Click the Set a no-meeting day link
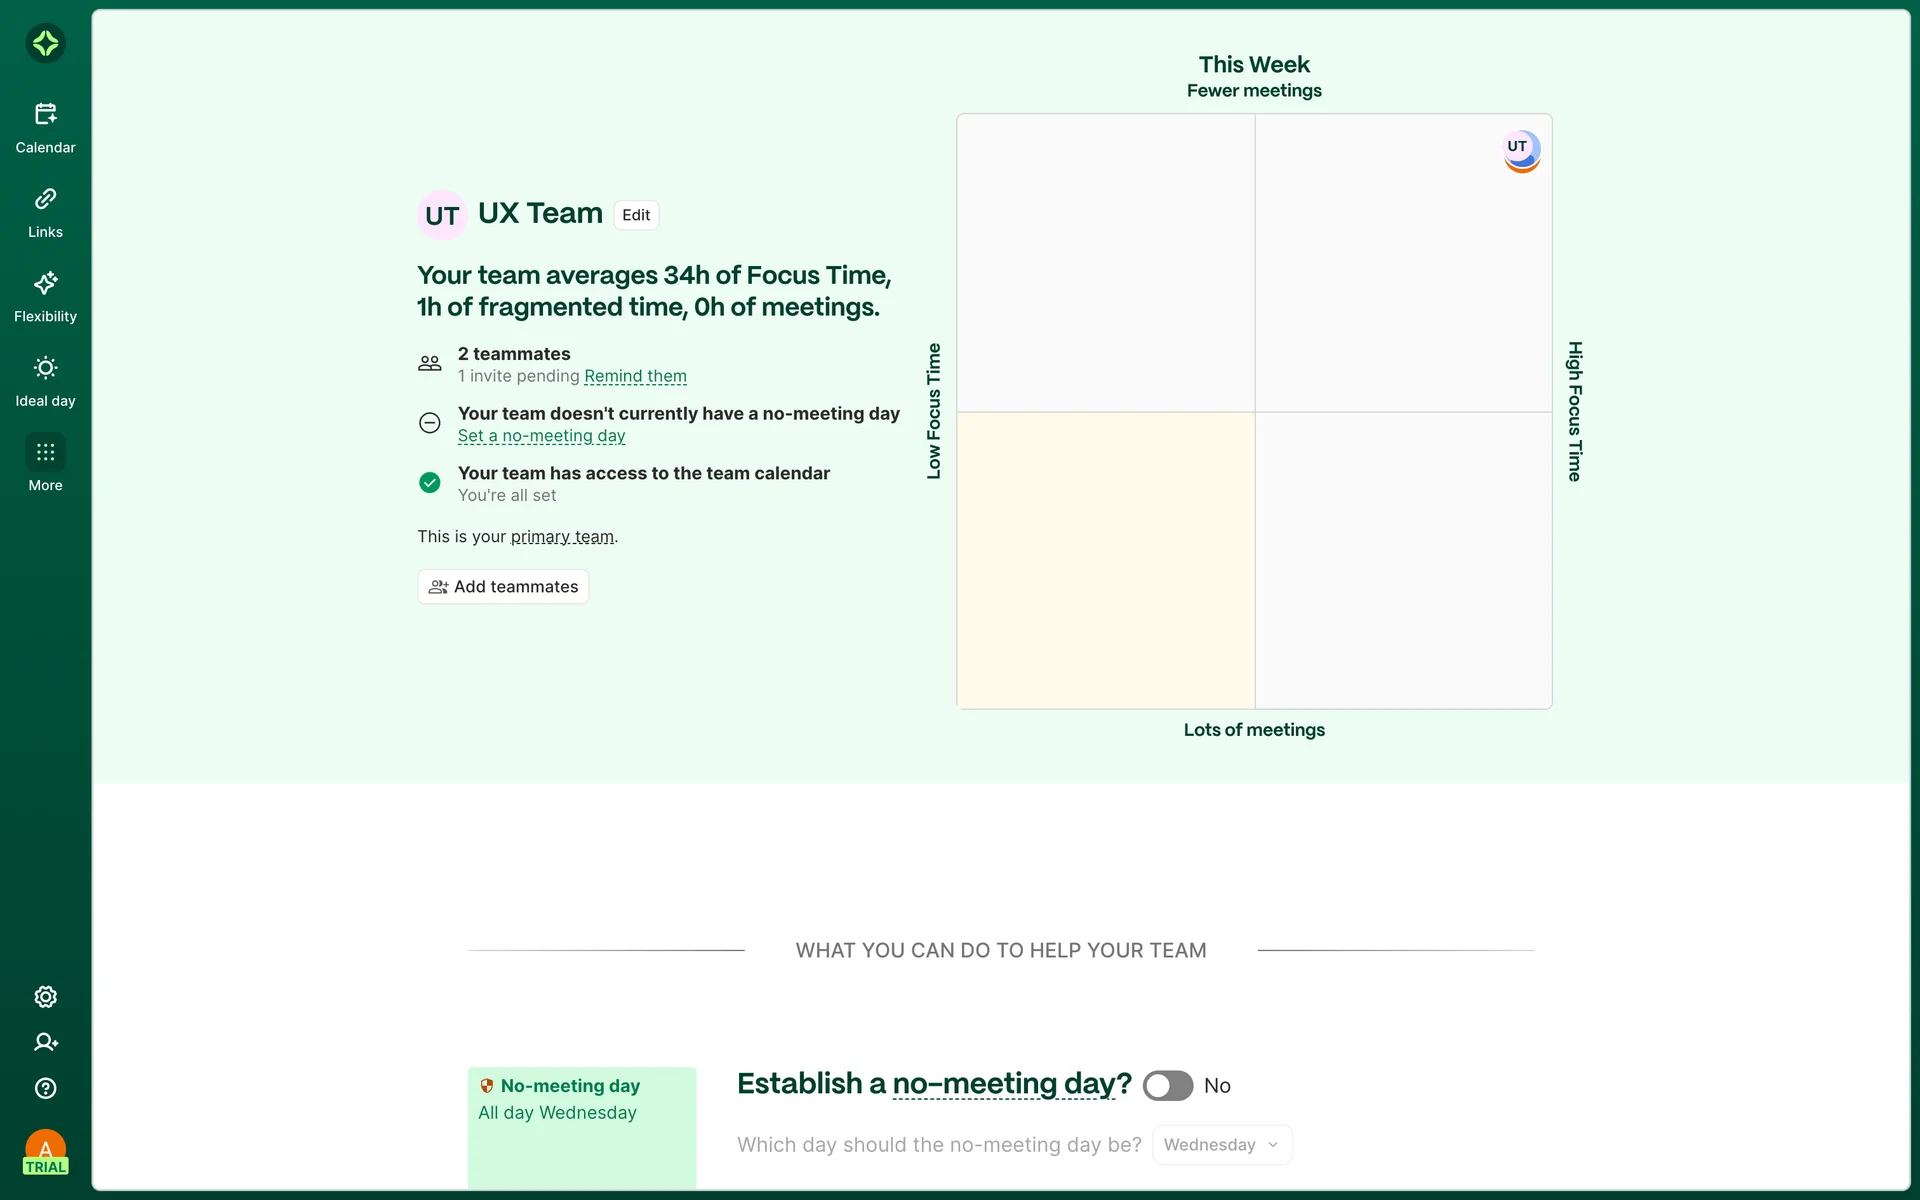 point(541,436)
